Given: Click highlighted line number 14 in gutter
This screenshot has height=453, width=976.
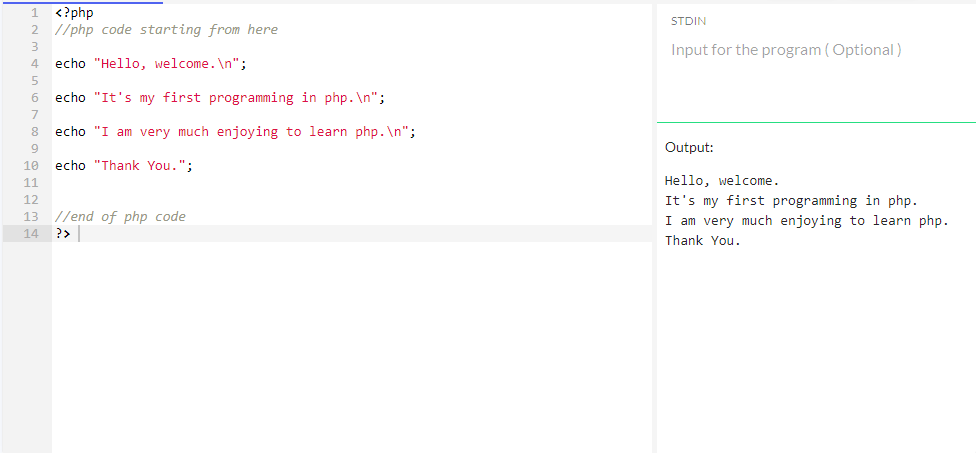Looking at the screenshot, I should [31, 233].
